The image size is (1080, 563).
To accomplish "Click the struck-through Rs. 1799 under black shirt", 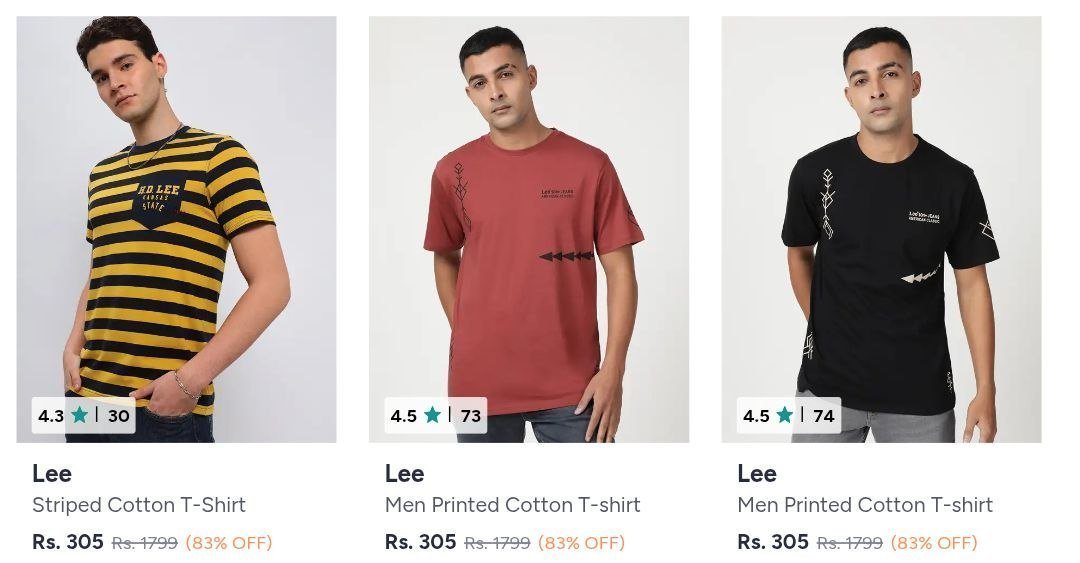I will pos(850,543).
